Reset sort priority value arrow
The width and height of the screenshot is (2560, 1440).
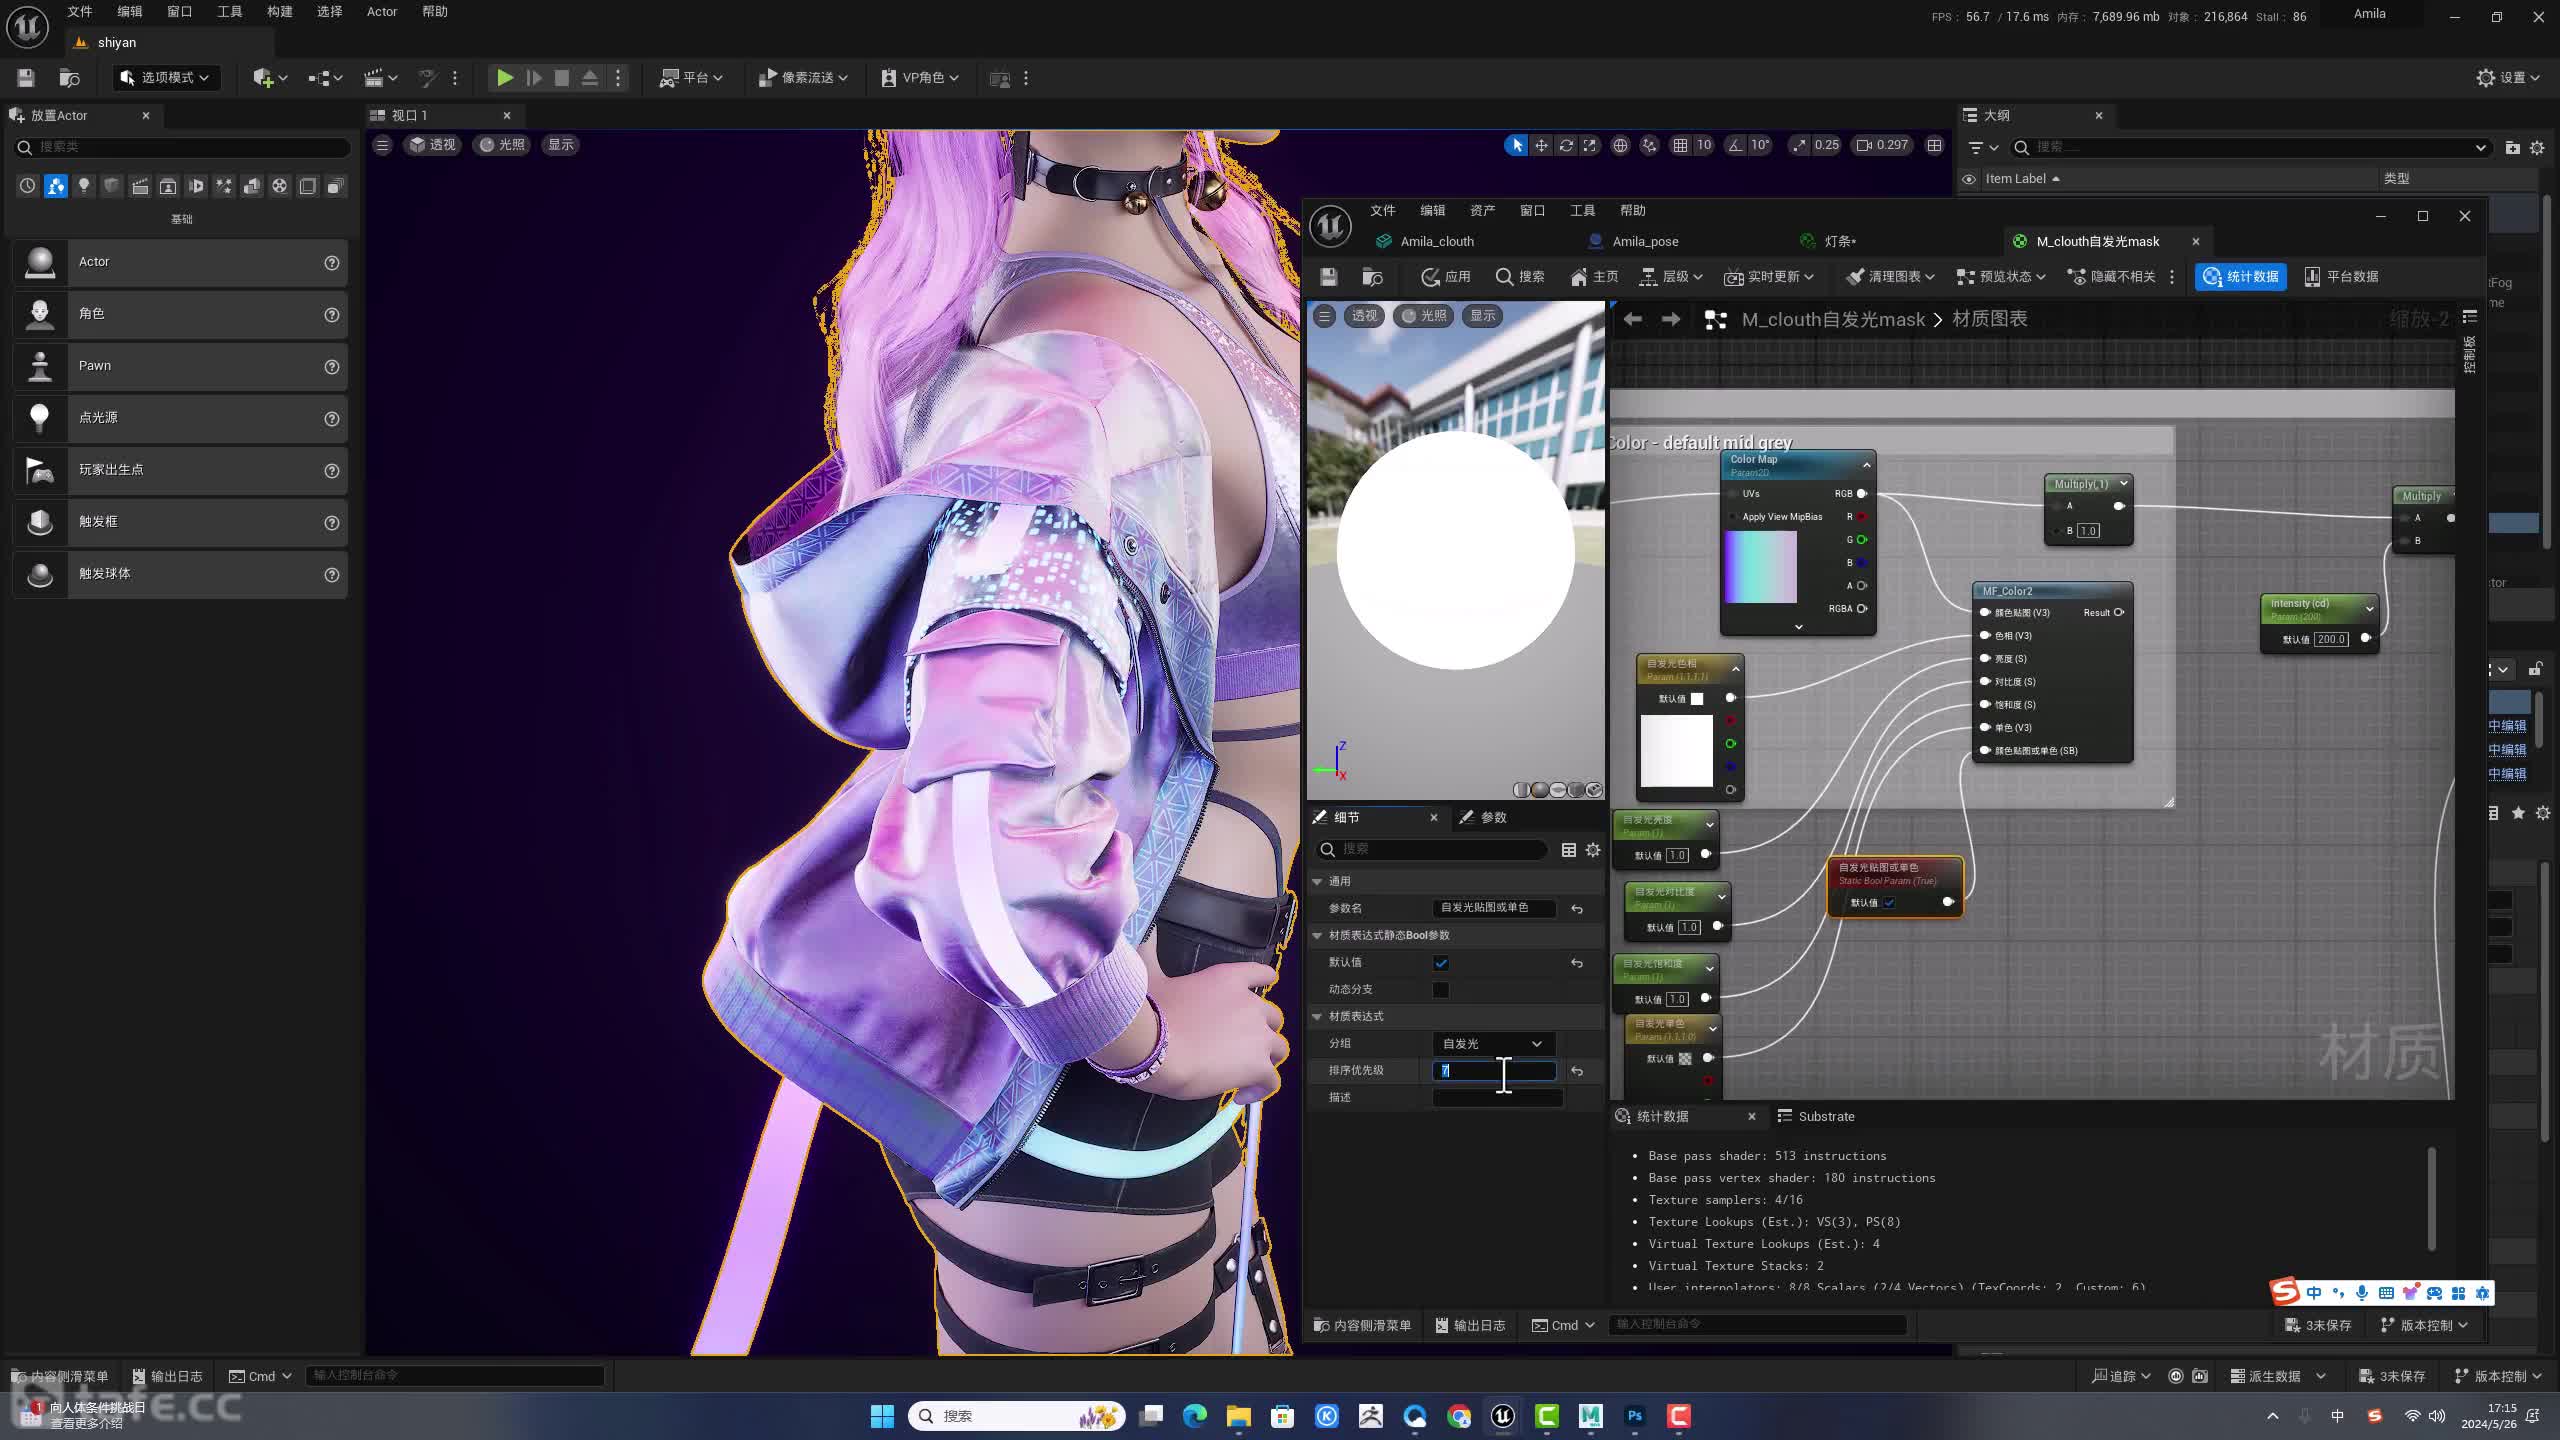click(1577, 1071)
